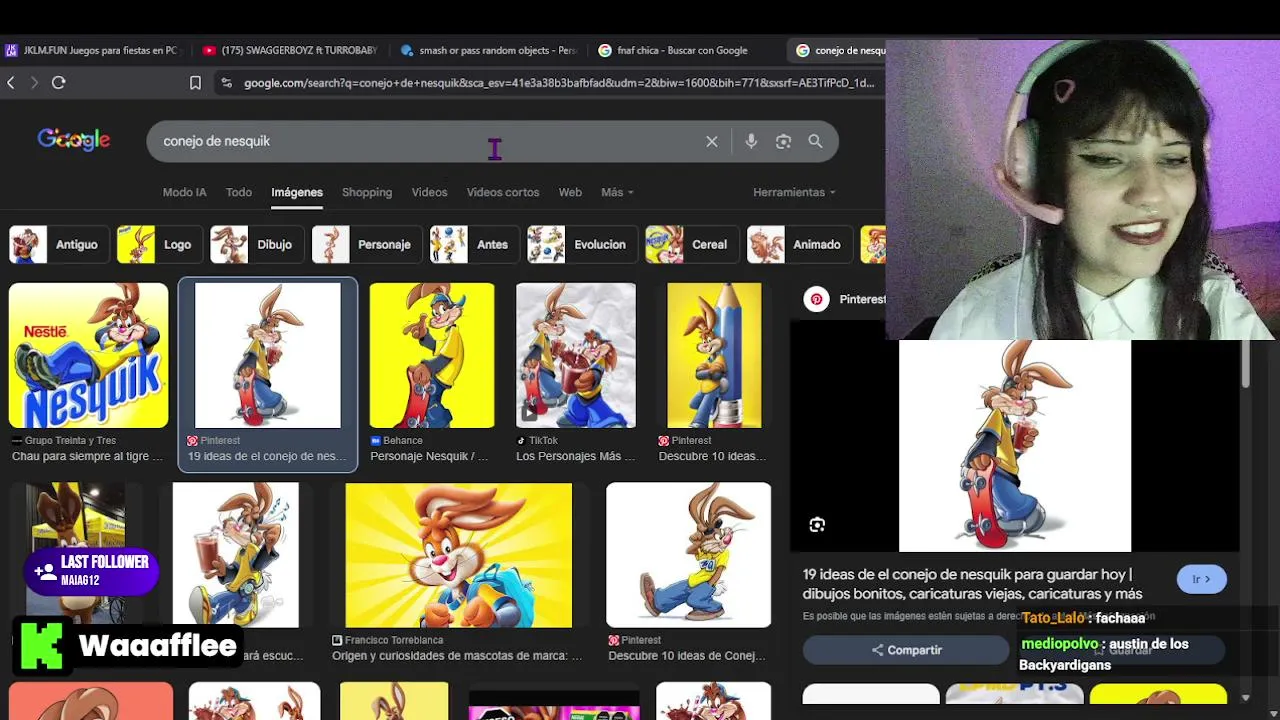The width and height of the screenshot is (1280, 720).
Task: Open the TikTok 'Los Personajes Más' image
Action: click(x=576, y=355)
